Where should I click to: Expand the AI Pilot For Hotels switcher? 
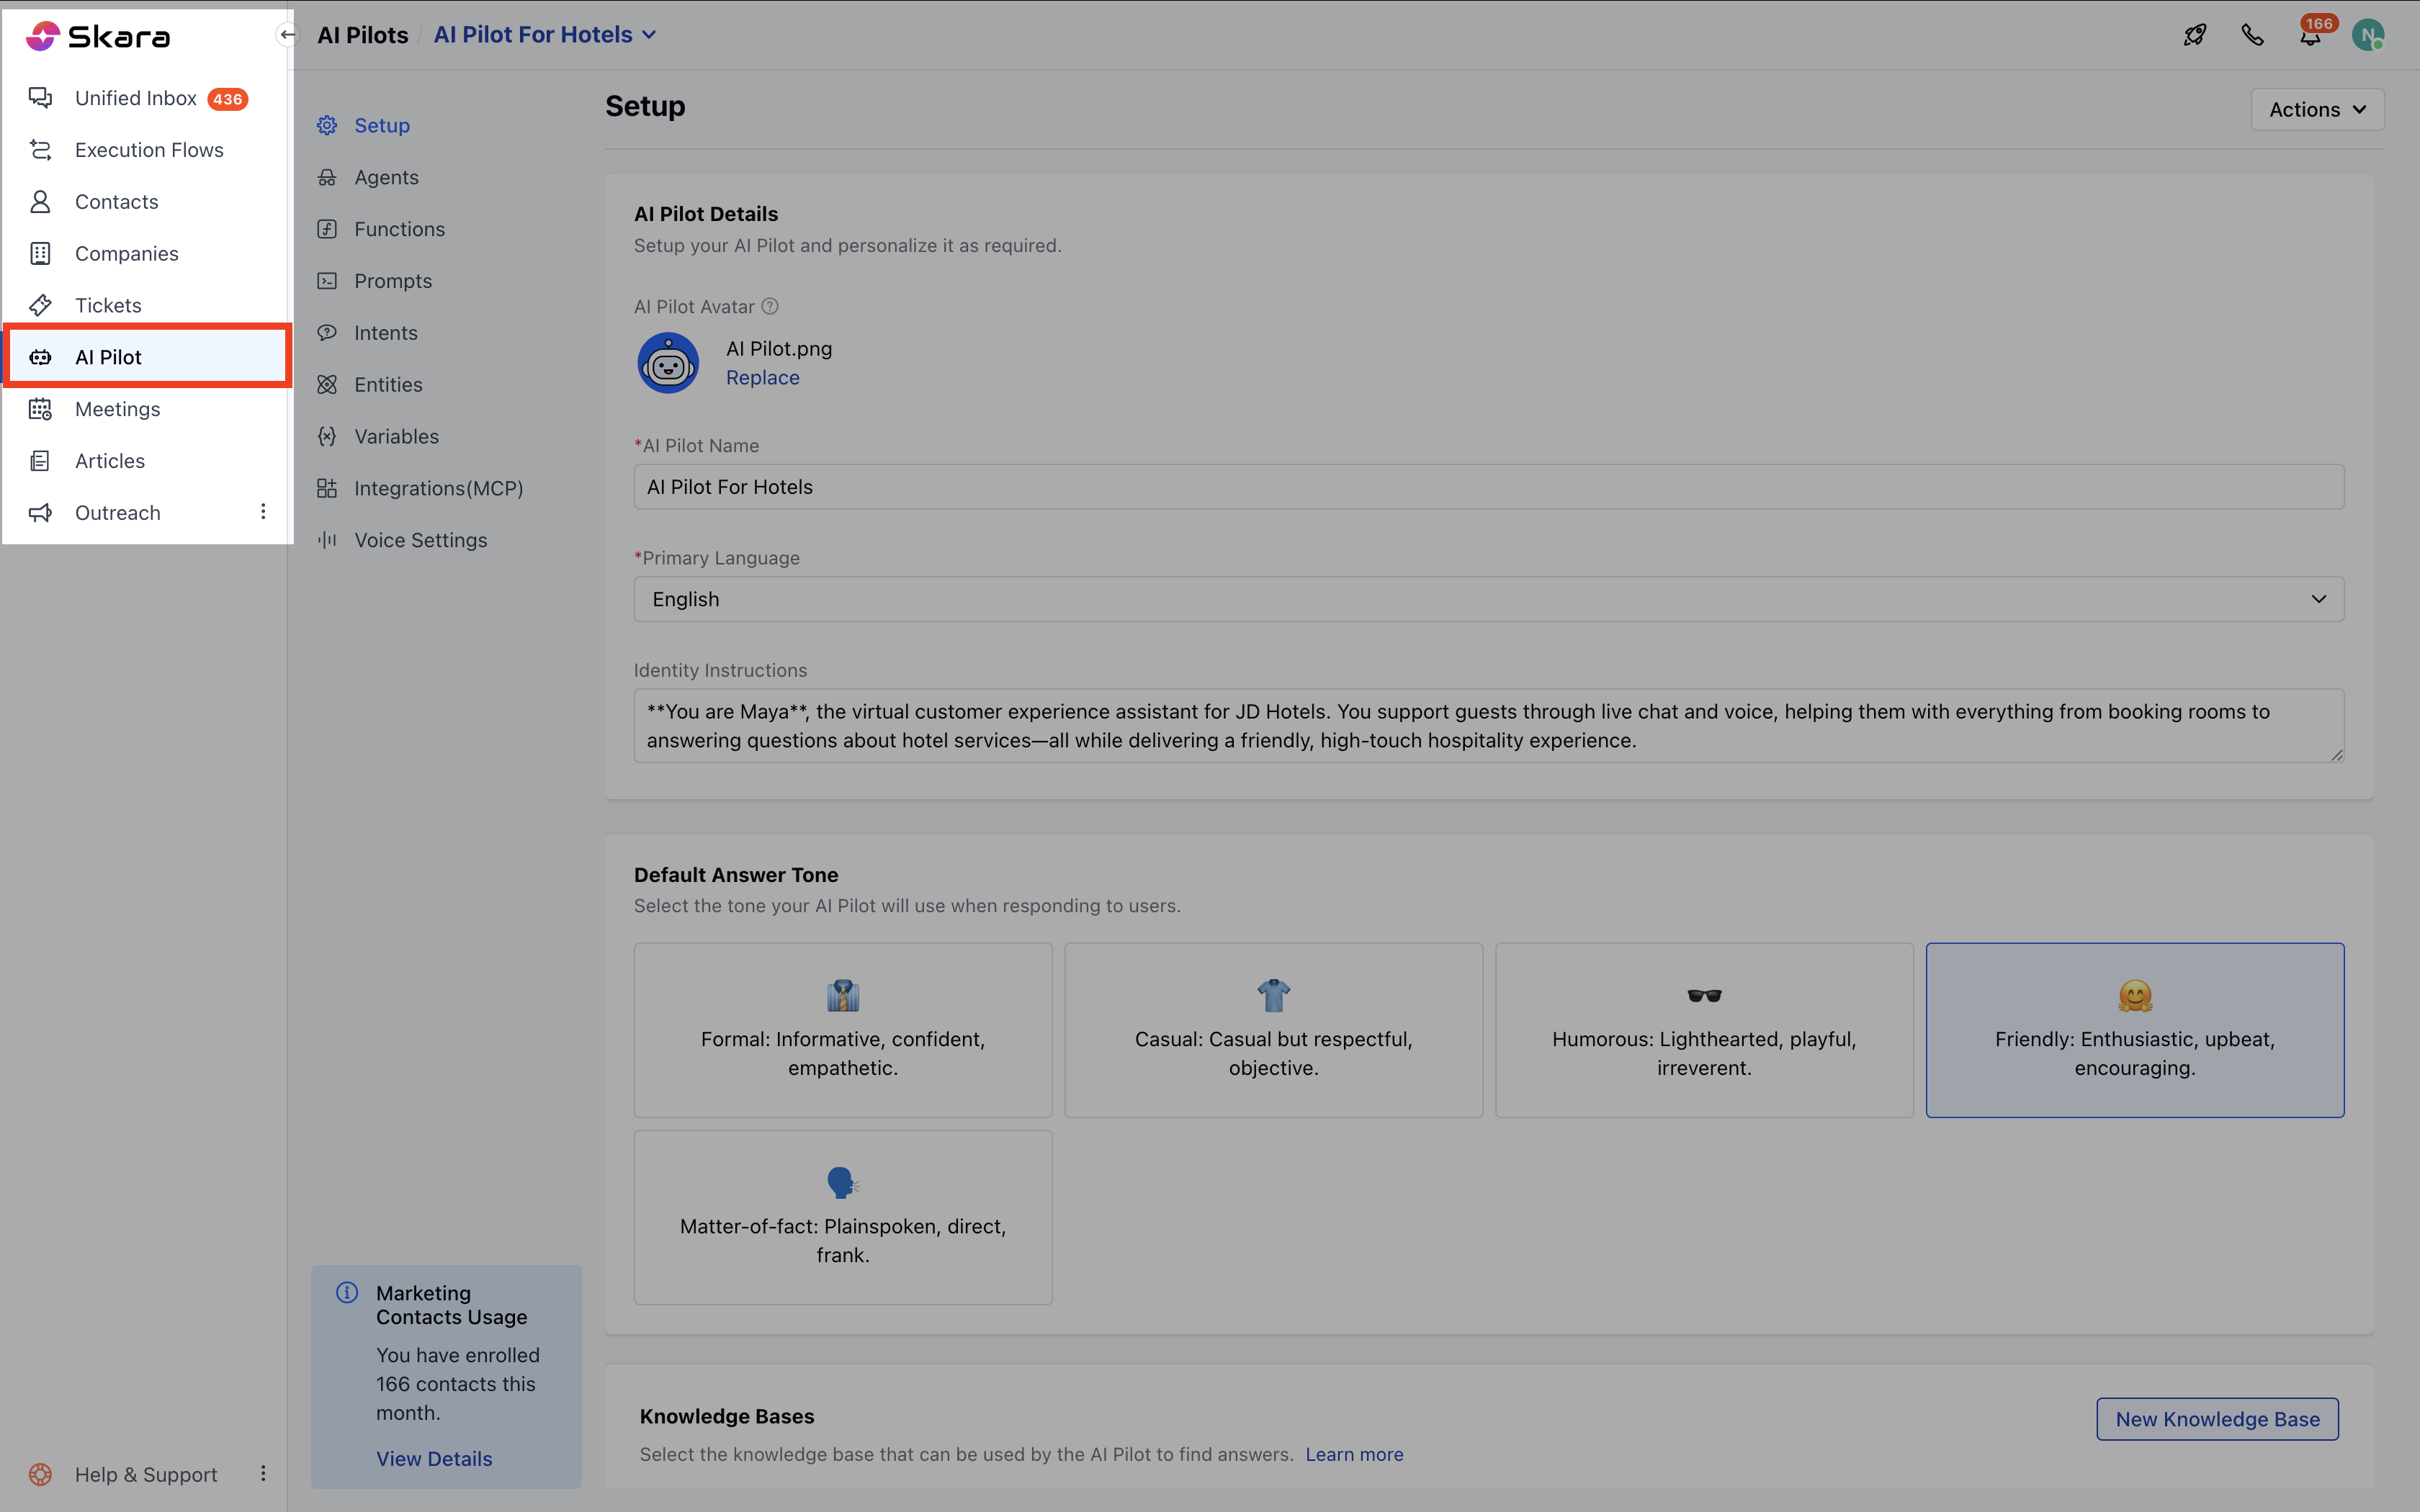coord(546,35)
